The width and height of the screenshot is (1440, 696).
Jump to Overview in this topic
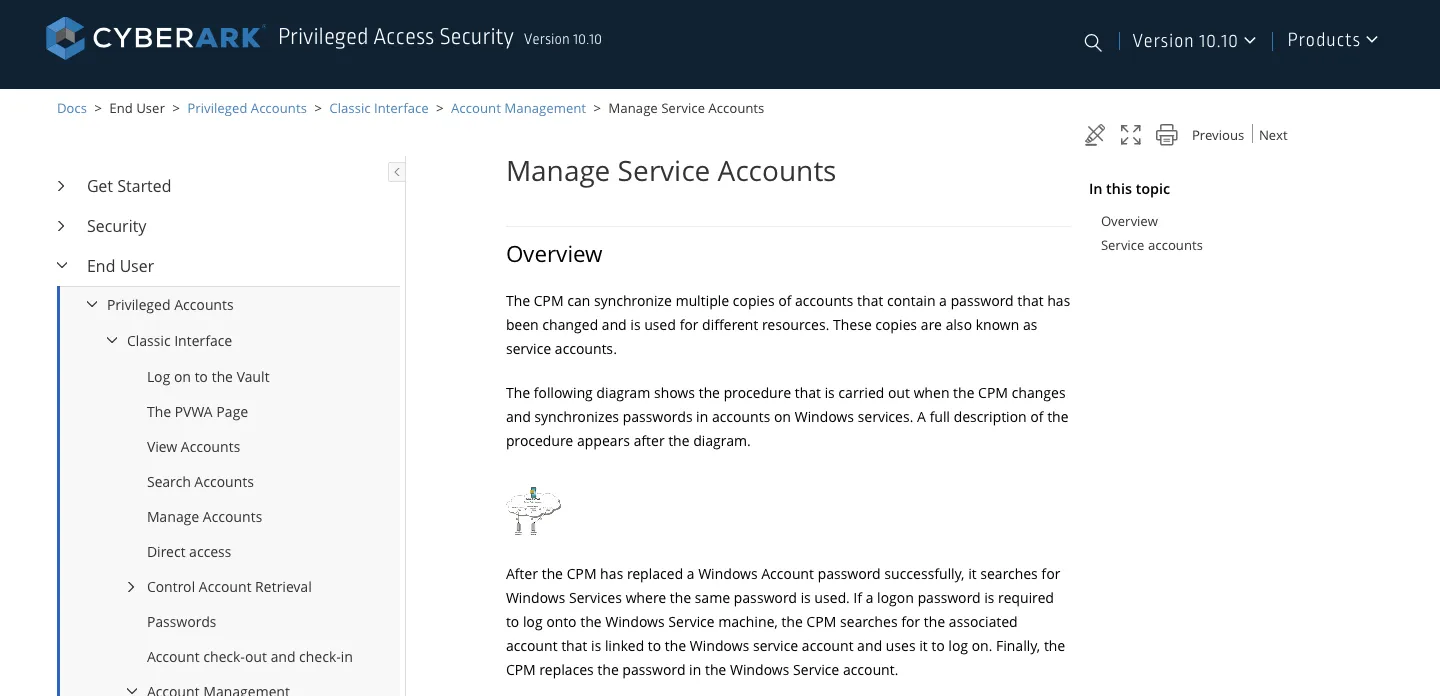click(1129, 221)
